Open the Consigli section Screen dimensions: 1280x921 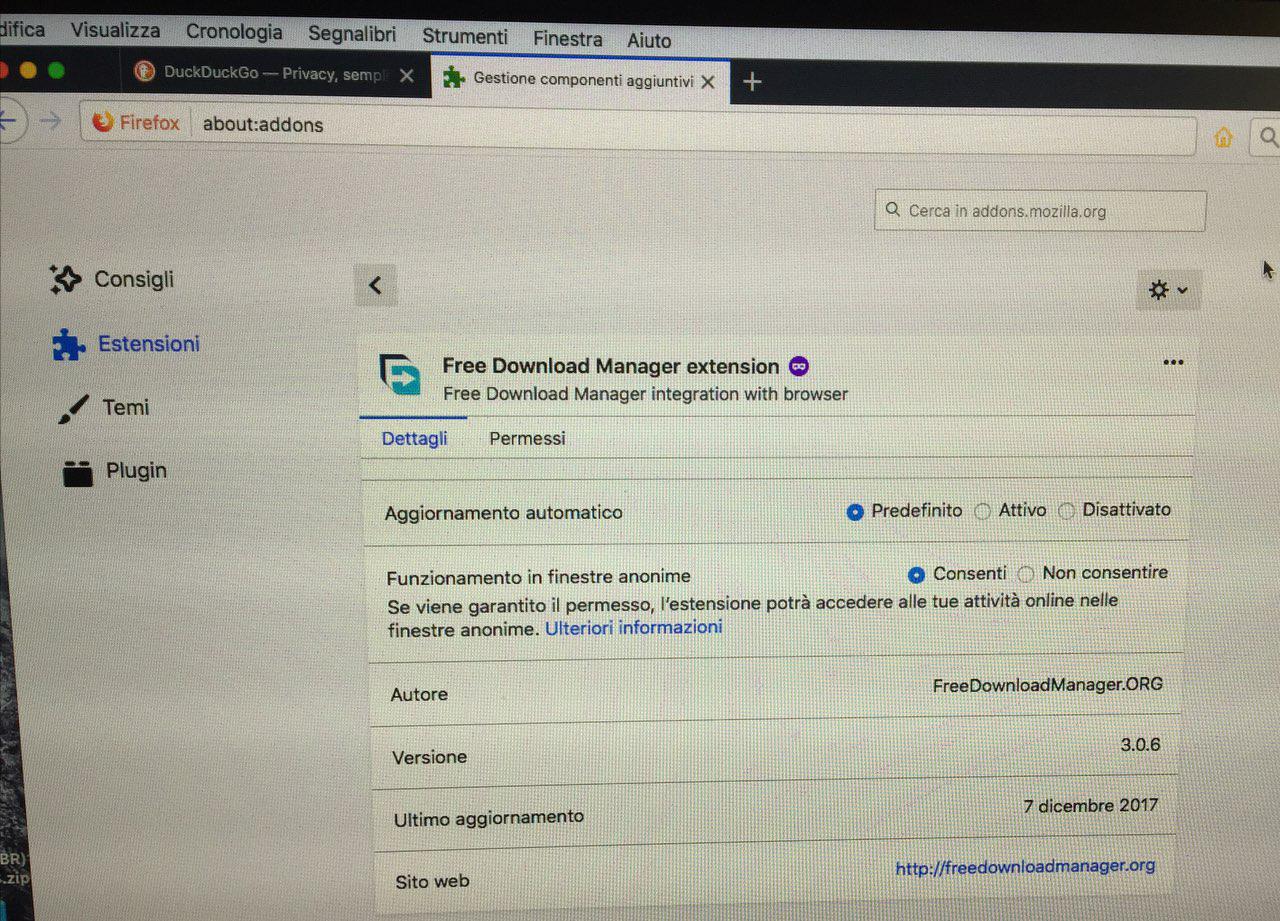(111, 280)
